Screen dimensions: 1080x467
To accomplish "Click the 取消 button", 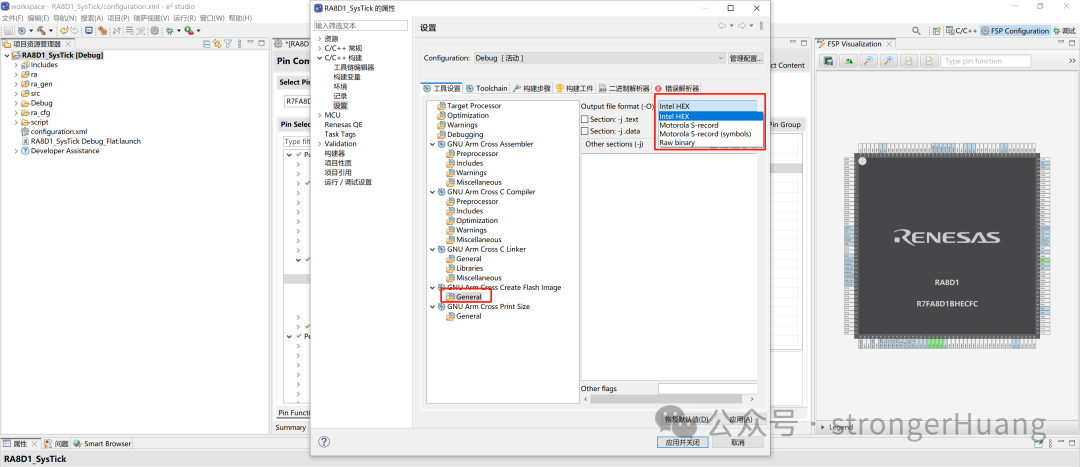I will [738, 442].
